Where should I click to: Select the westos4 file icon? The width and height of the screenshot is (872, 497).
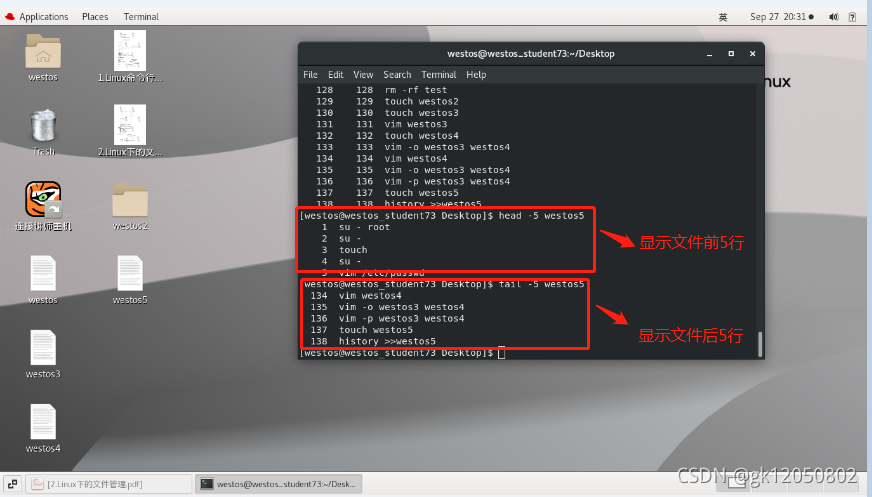(x=43, y=421)
